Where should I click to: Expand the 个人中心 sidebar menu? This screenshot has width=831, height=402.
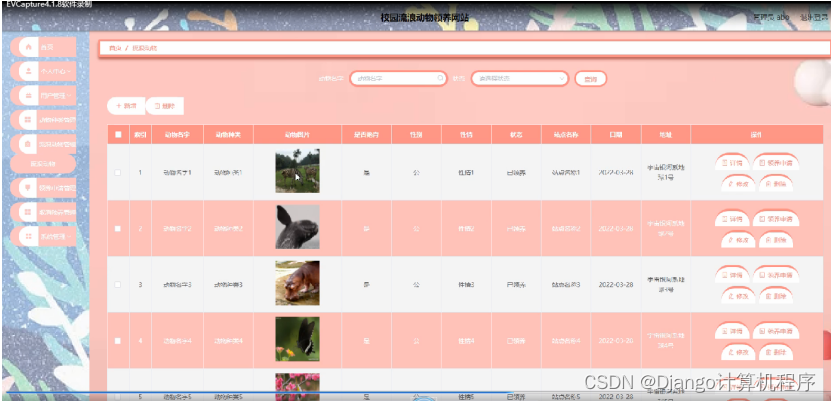click(43, 70)
